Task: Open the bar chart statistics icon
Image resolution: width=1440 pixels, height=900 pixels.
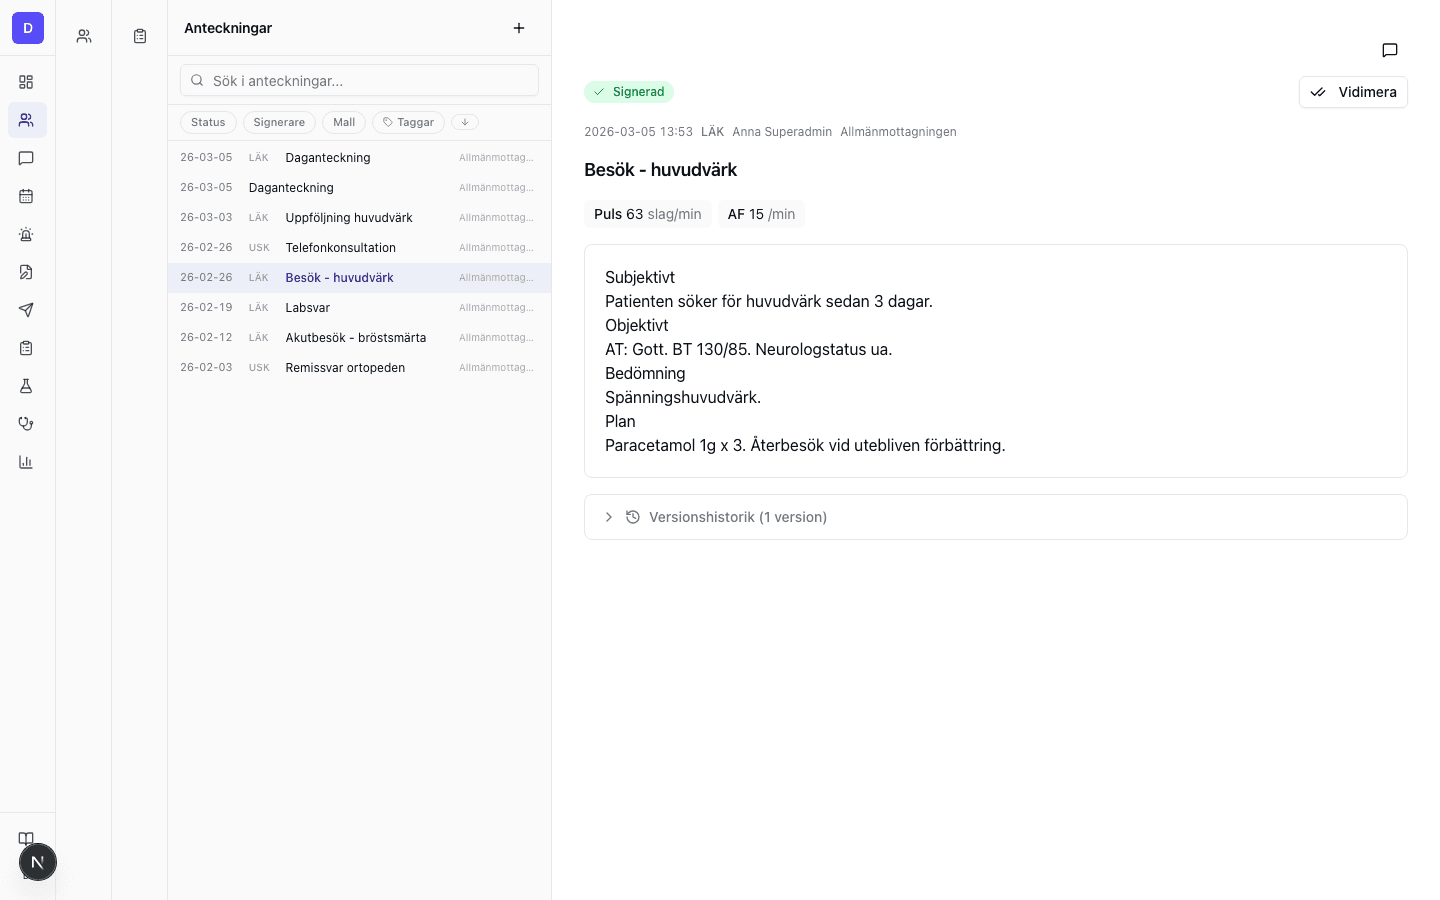Action: click(26, 462)
